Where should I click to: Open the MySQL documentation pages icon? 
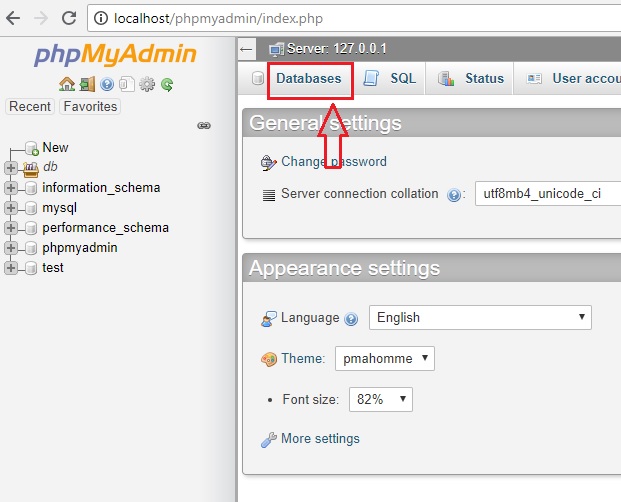click(127, 84)
